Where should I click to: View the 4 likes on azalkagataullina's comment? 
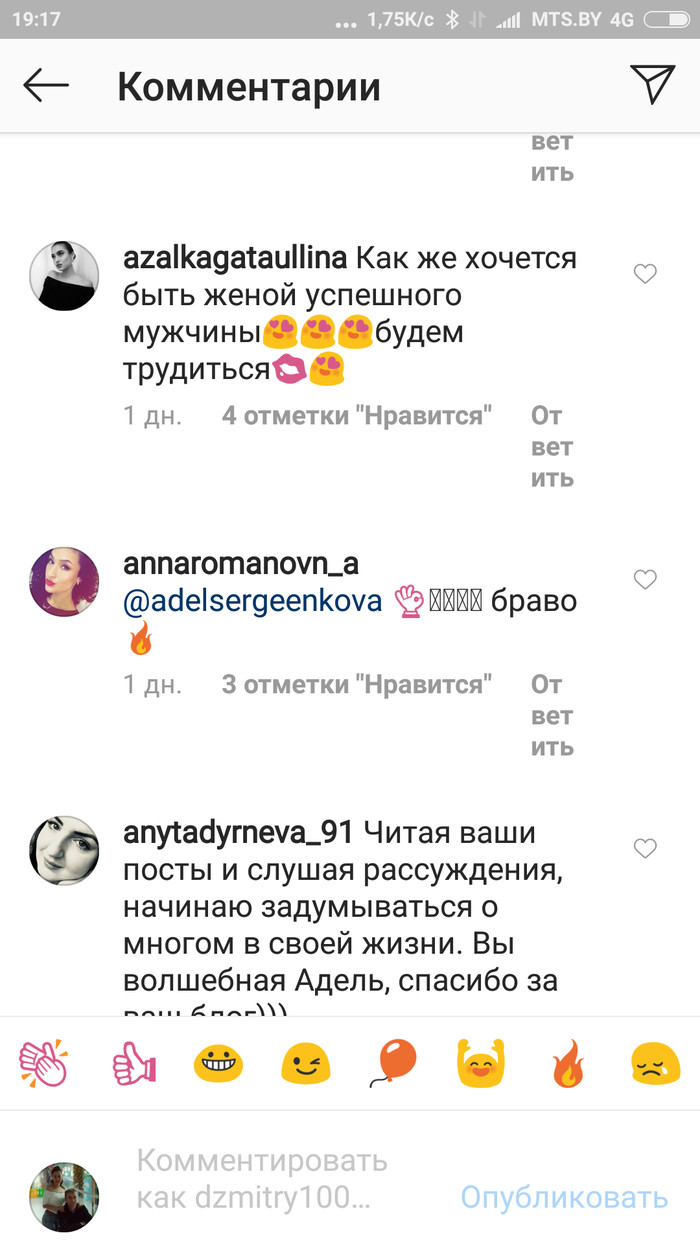357,415
